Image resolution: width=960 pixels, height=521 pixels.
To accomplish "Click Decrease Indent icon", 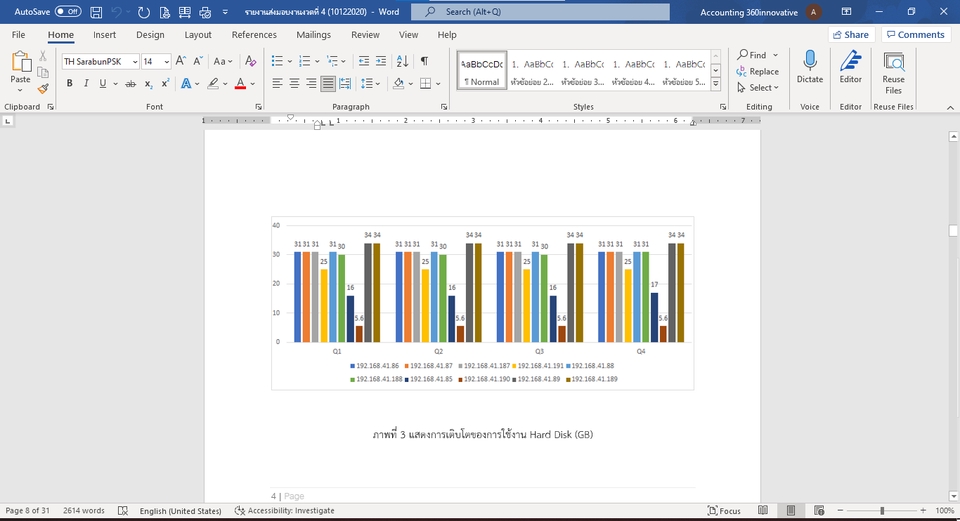I will (x=364, y=61).
